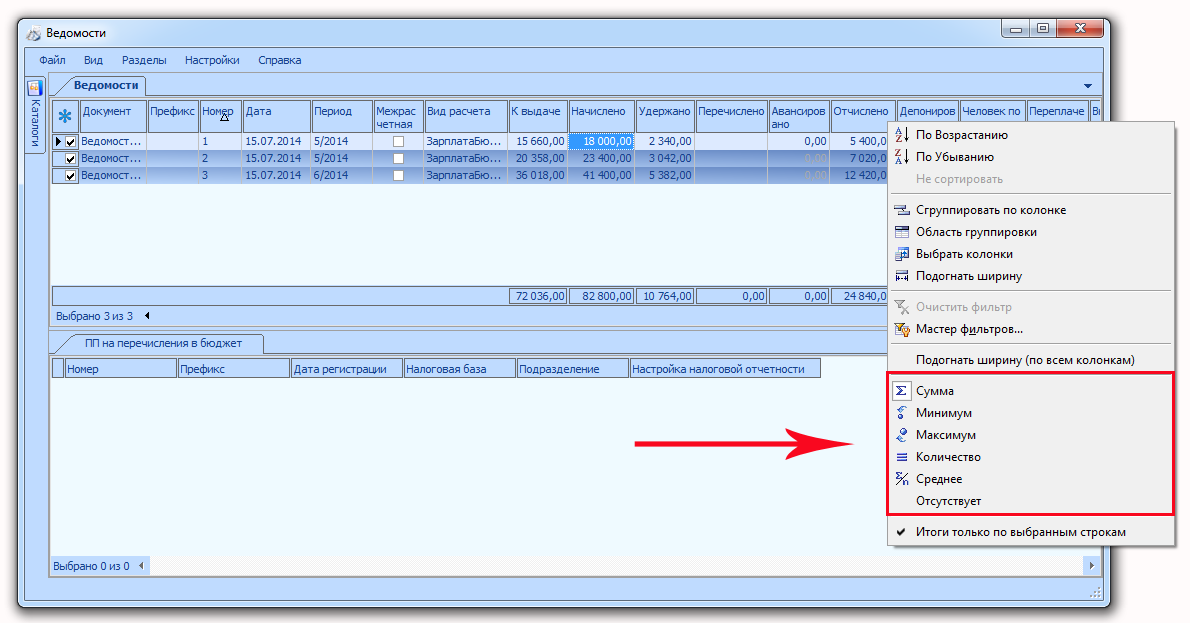
Task: Click the Номер header in upper grid
Action: click(x=221, y=117)
